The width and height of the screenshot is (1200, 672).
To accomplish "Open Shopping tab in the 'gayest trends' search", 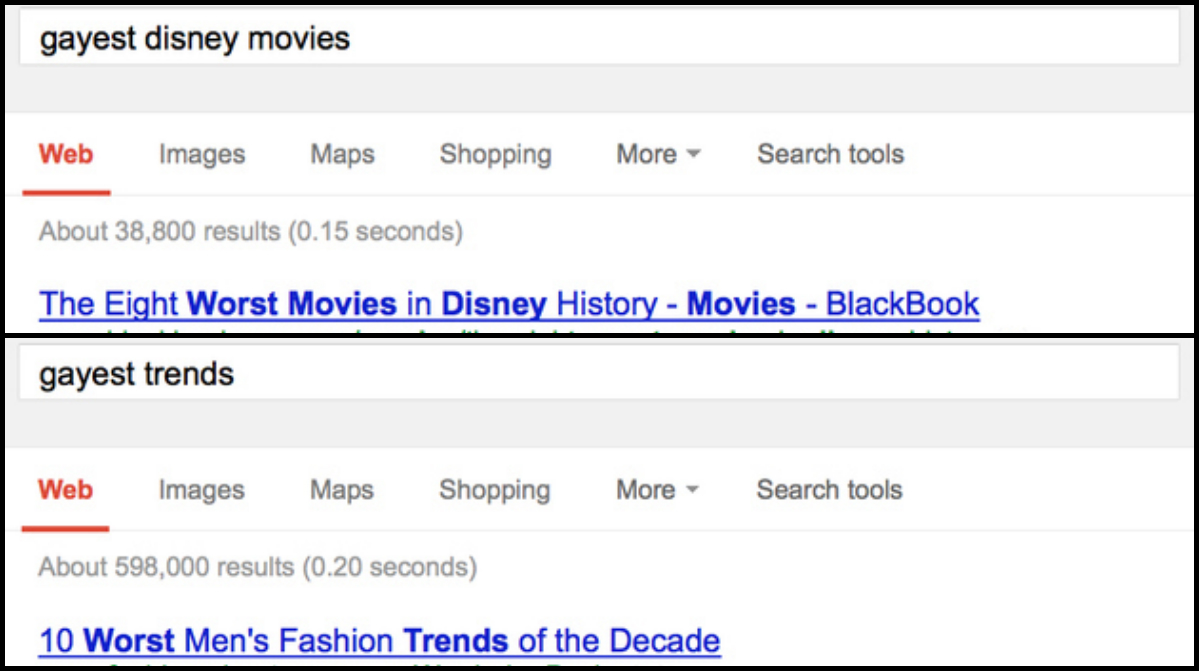I will [x=495, y=490].
